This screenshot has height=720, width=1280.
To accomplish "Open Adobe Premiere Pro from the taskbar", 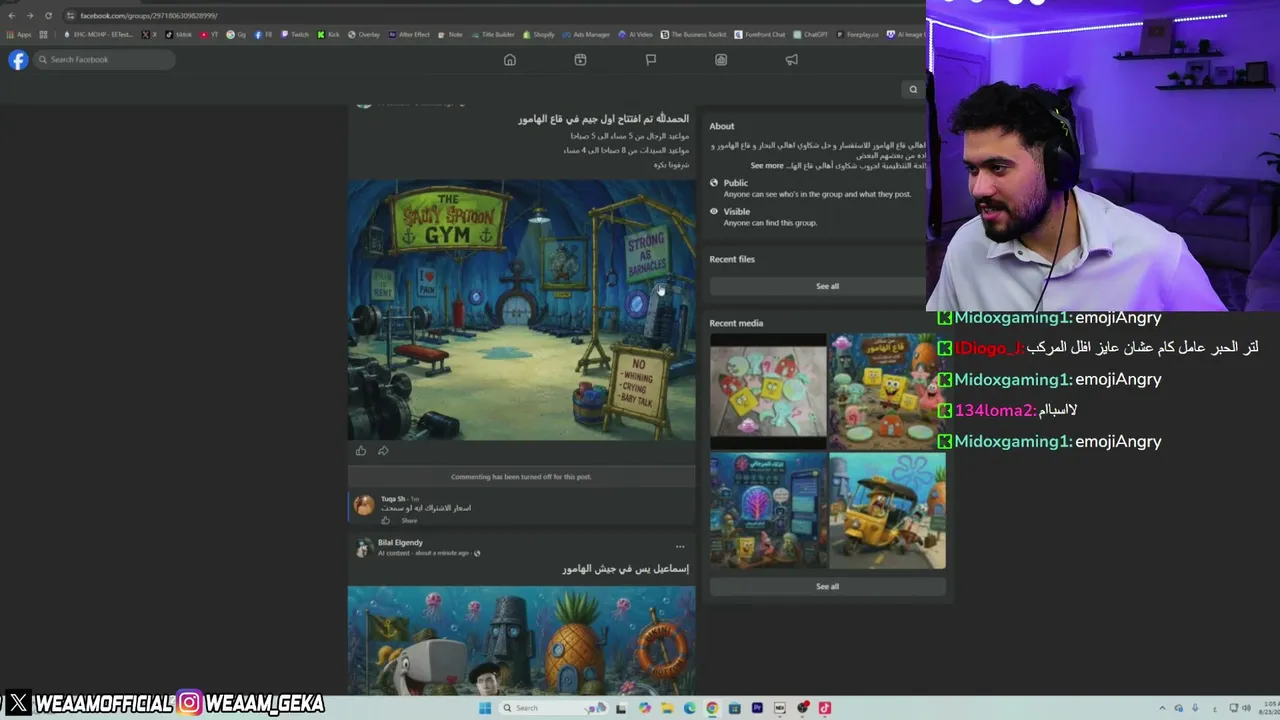I will click(757, 708).
